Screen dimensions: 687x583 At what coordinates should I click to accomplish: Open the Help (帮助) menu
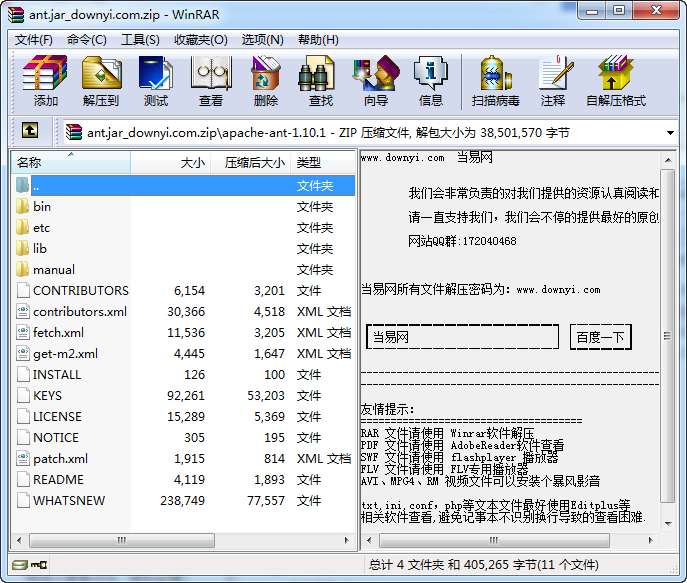[318, 40]
